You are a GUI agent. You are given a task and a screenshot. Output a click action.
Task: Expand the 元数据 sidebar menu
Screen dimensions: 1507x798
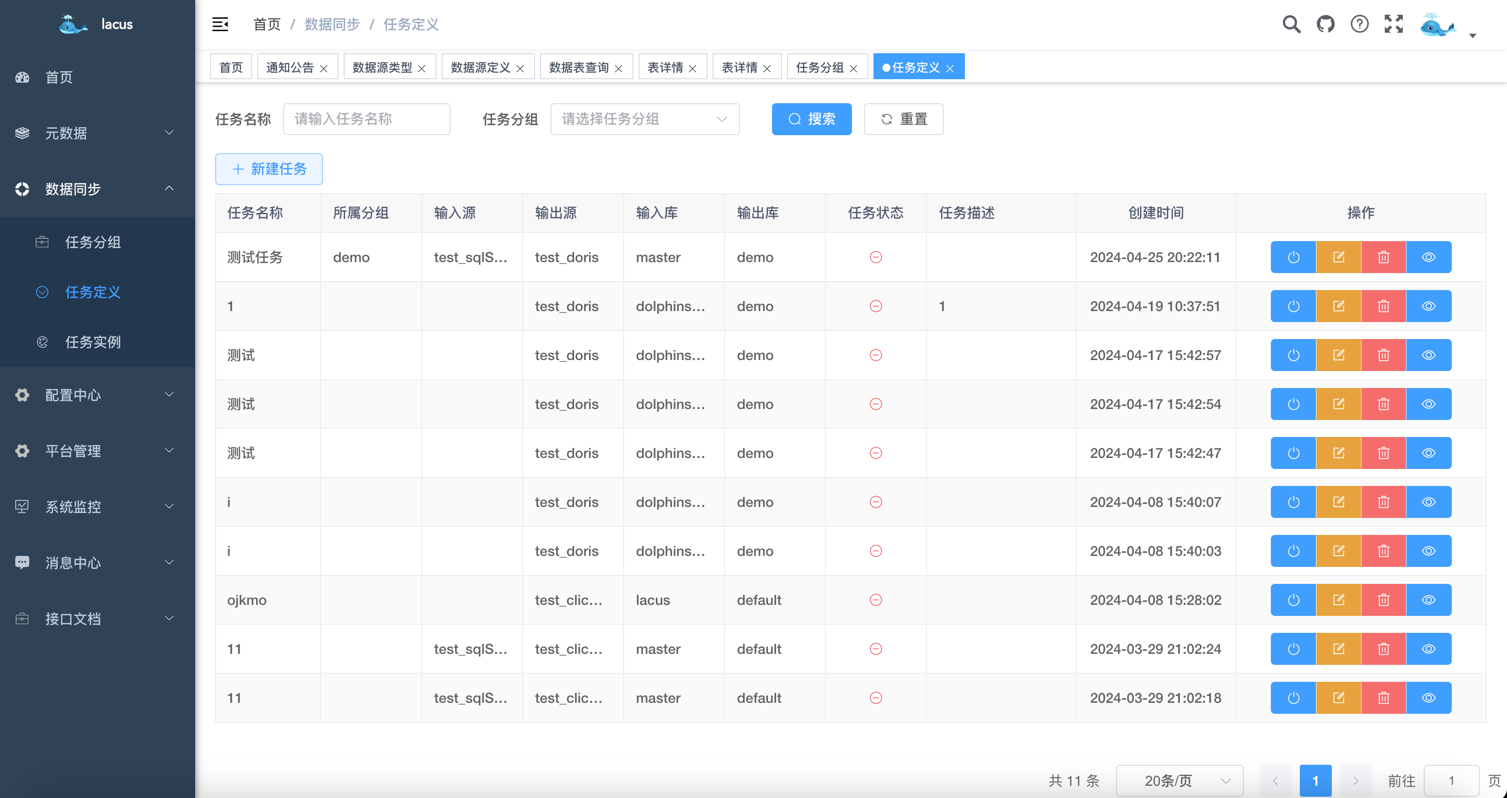click(x=97, y=133)
